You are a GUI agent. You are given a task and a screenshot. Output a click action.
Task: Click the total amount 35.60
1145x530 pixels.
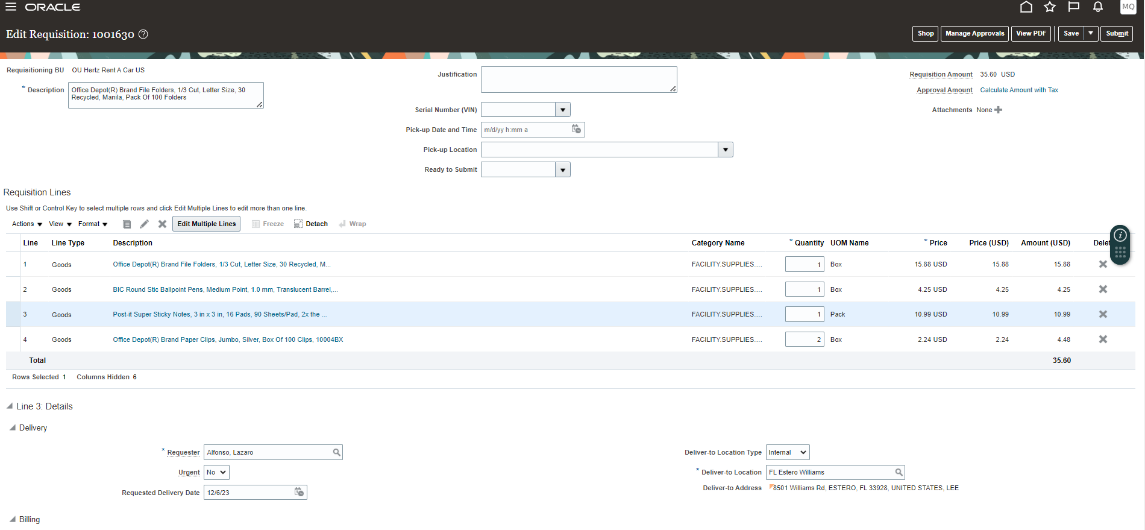[1062, 361]
